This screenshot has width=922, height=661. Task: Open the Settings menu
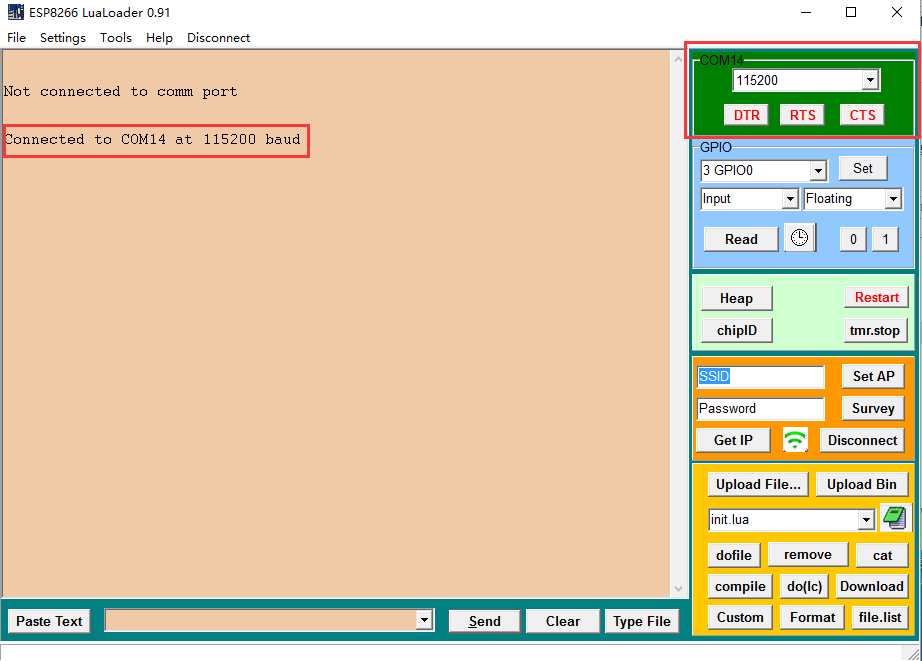click(62, 38)
